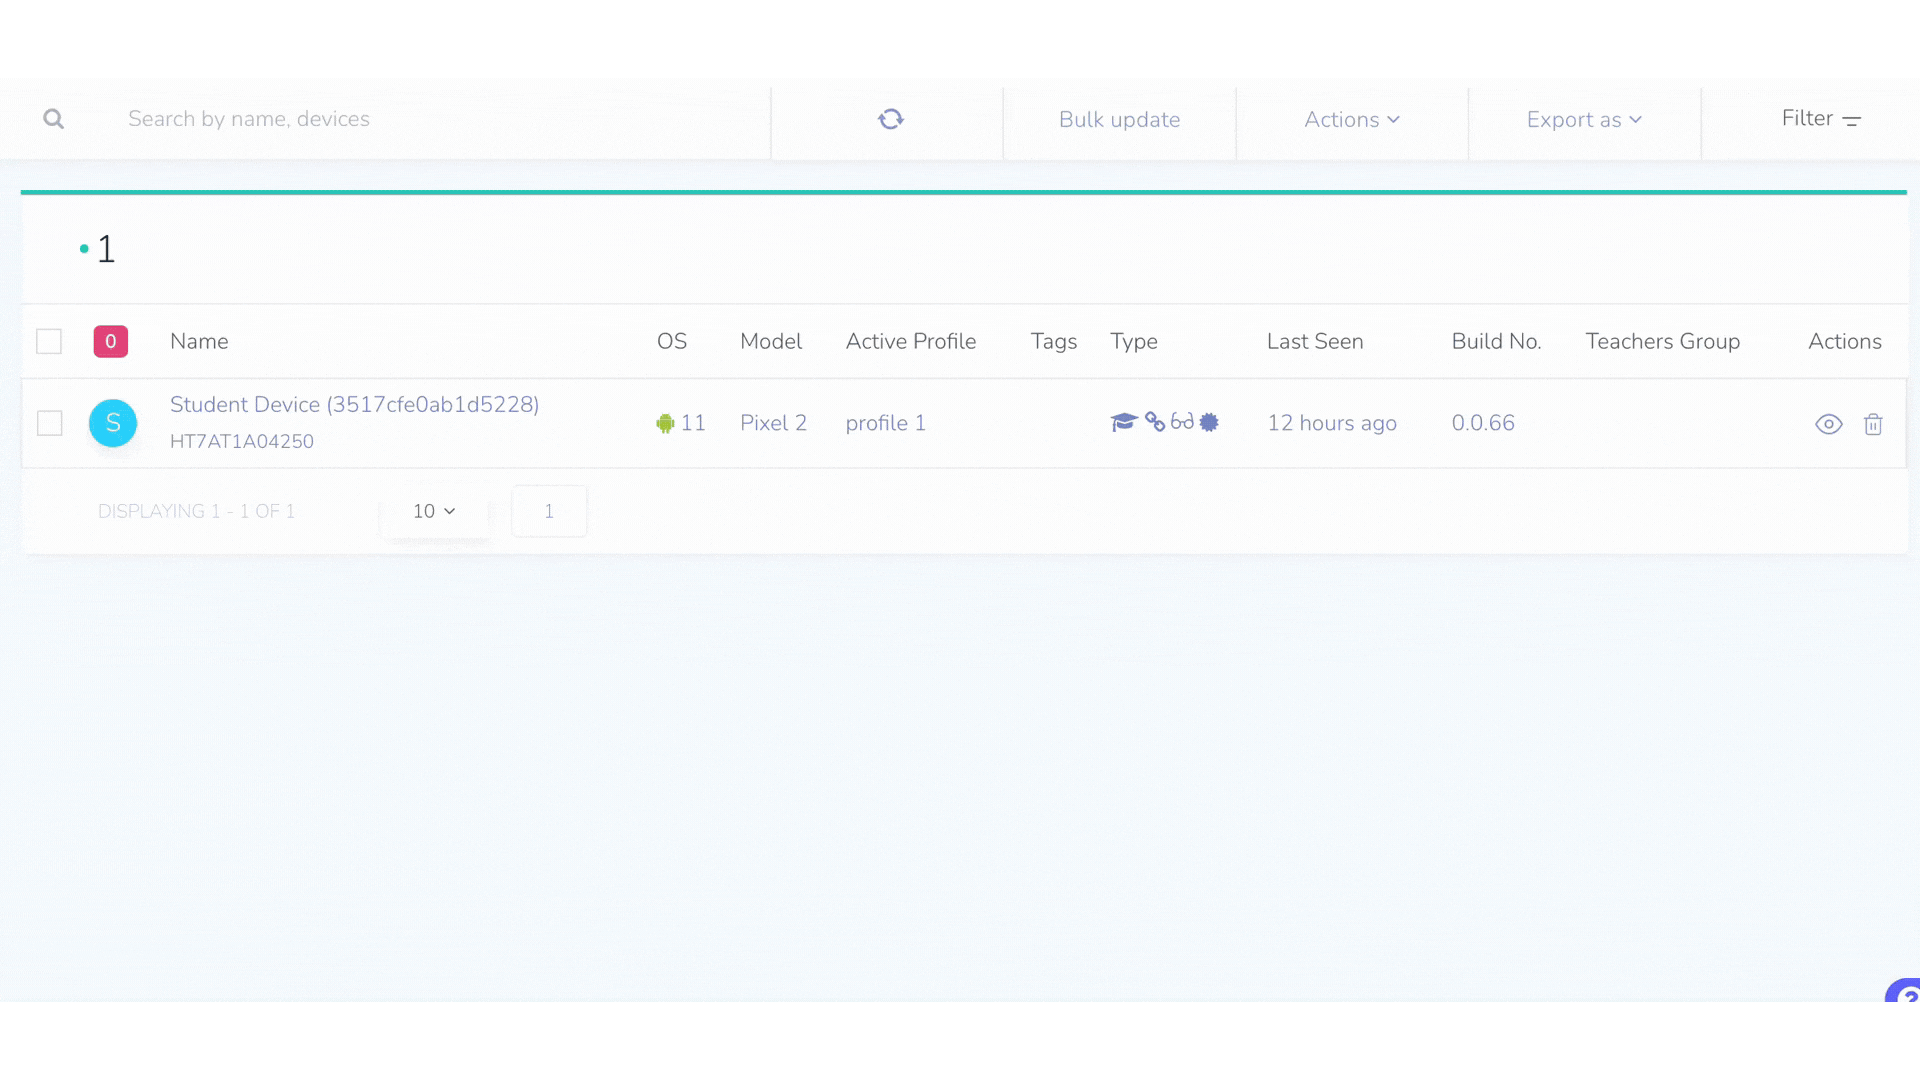Click the chain link type icon
This screenshot has width=1920, height=1080.
[x=1155, y=422]
